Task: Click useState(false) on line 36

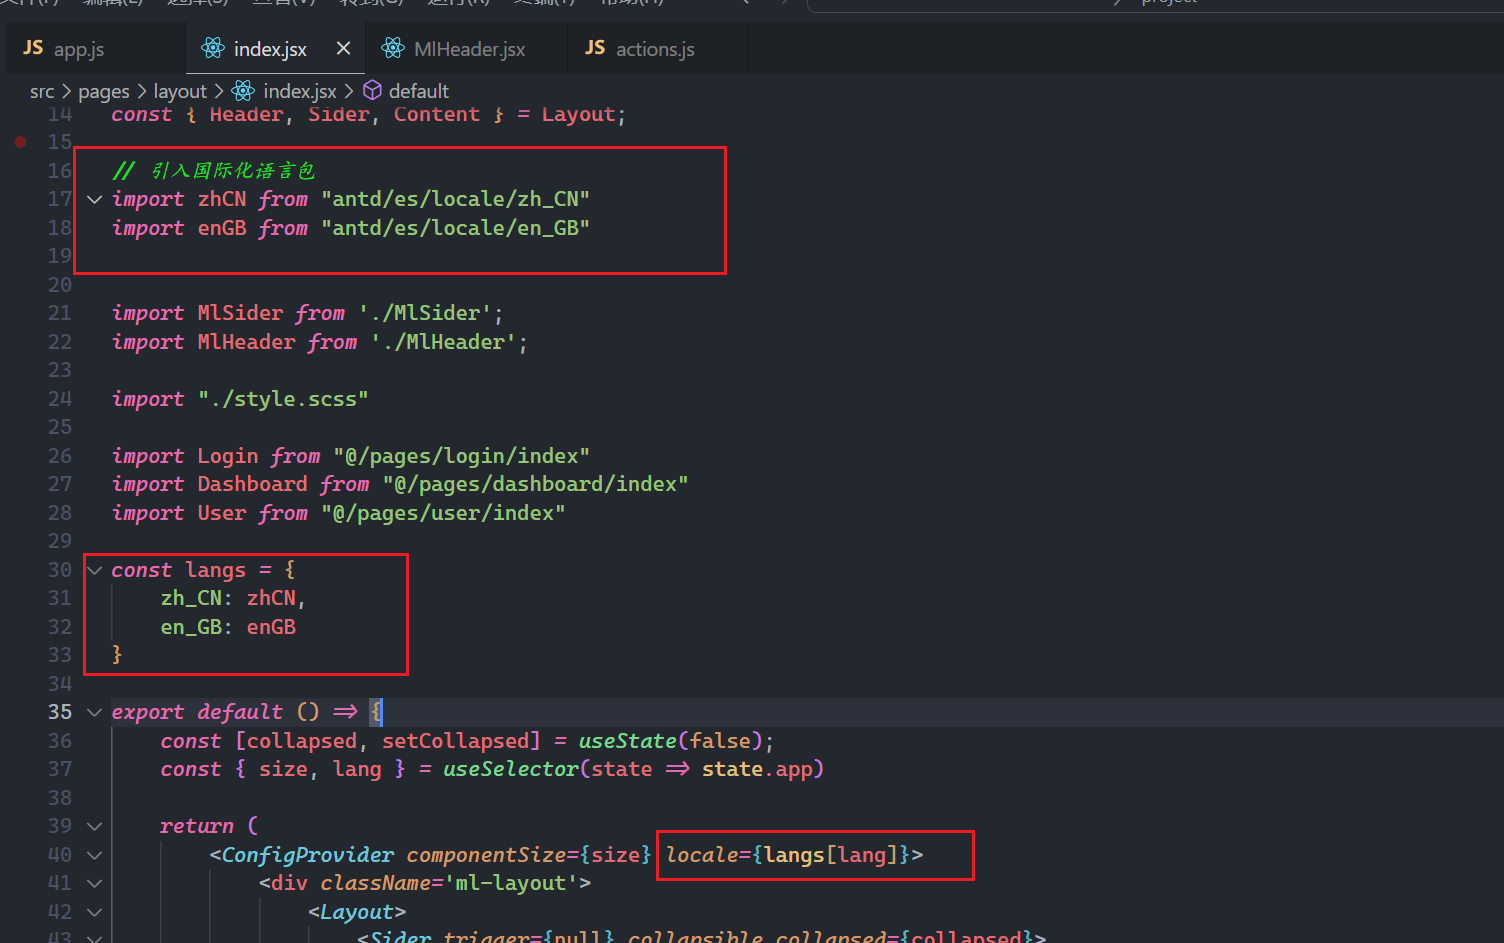Action: coord(670,741)
